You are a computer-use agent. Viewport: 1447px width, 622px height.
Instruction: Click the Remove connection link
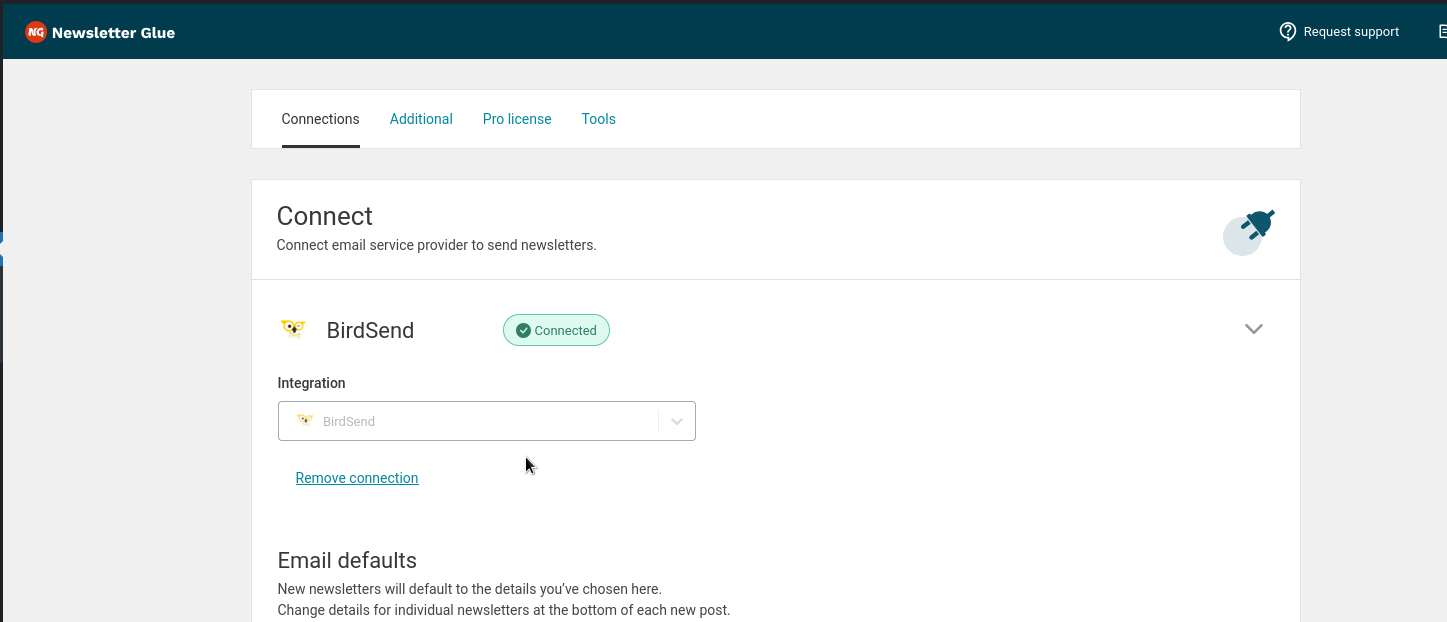coord(357,478)
